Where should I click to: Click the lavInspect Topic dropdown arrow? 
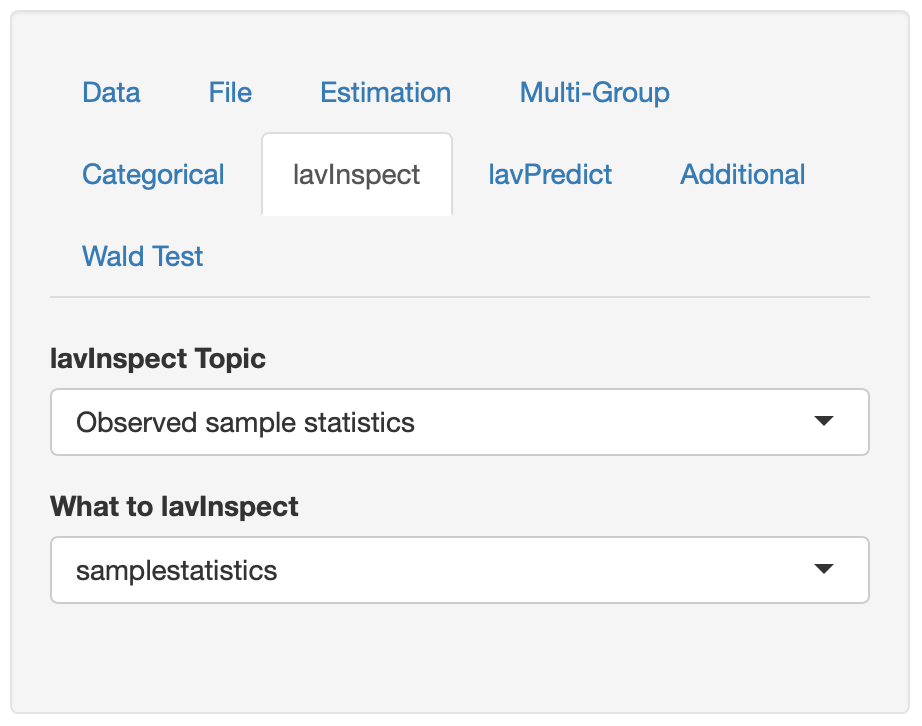823,422
